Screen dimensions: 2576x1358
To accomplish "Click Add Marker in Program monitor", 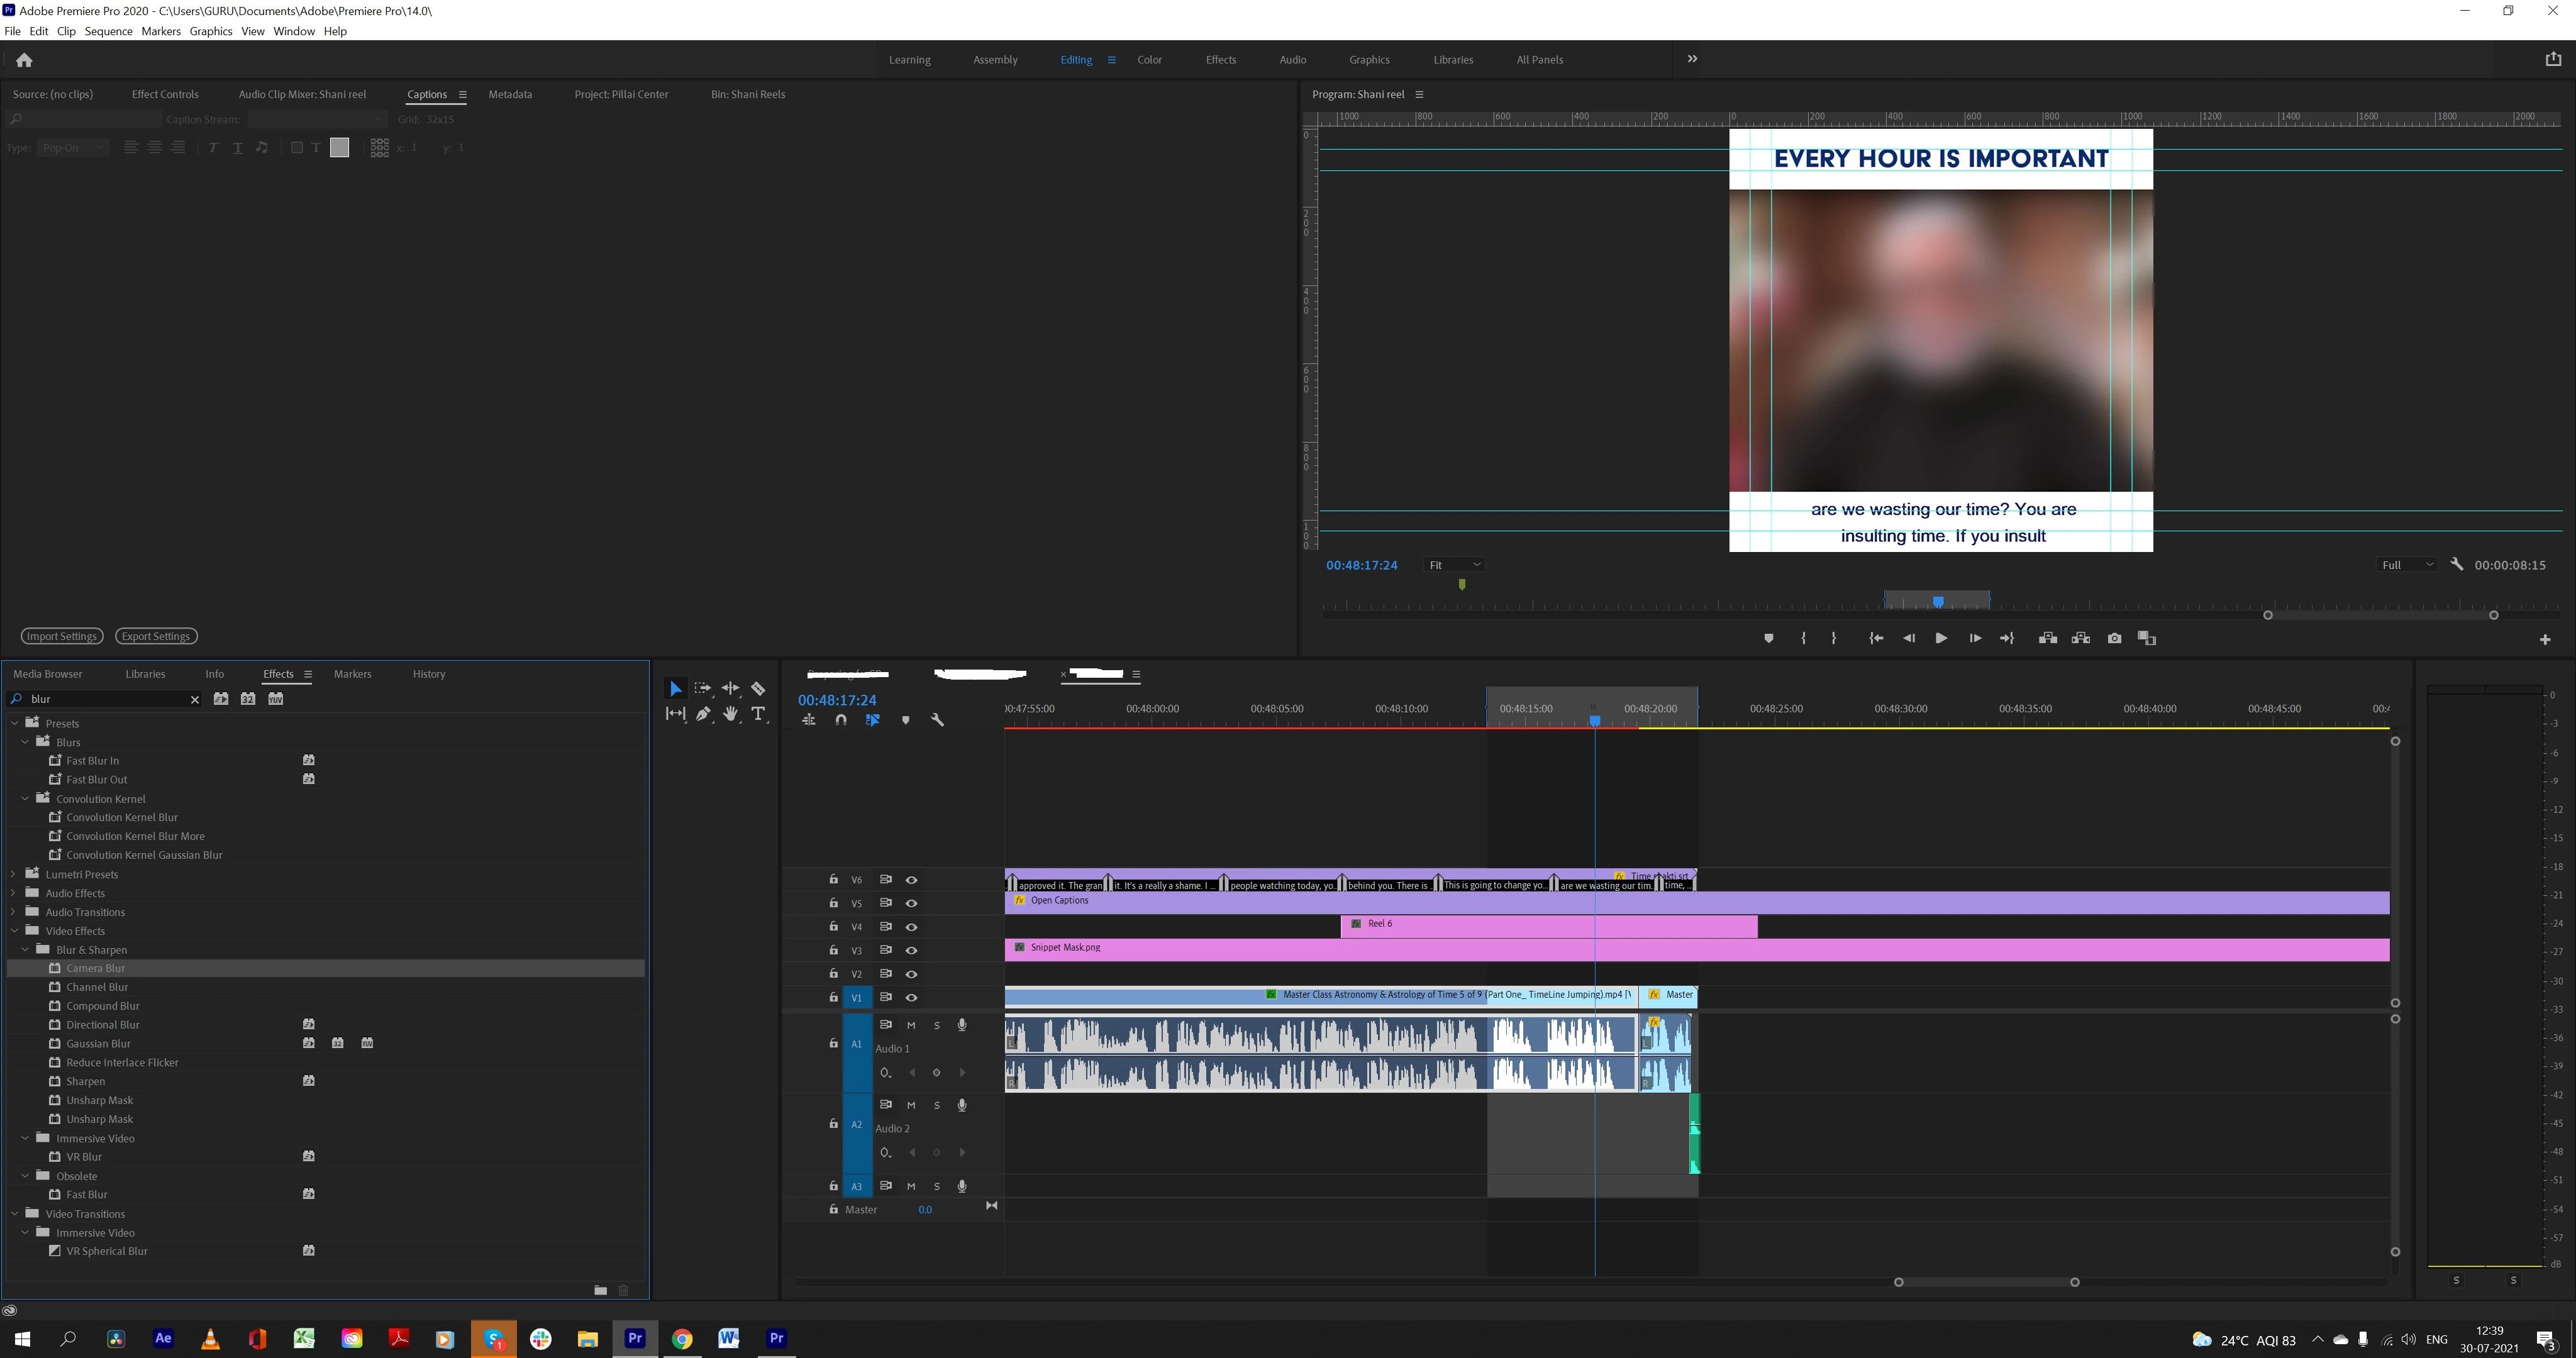I will coord(1768,638).
